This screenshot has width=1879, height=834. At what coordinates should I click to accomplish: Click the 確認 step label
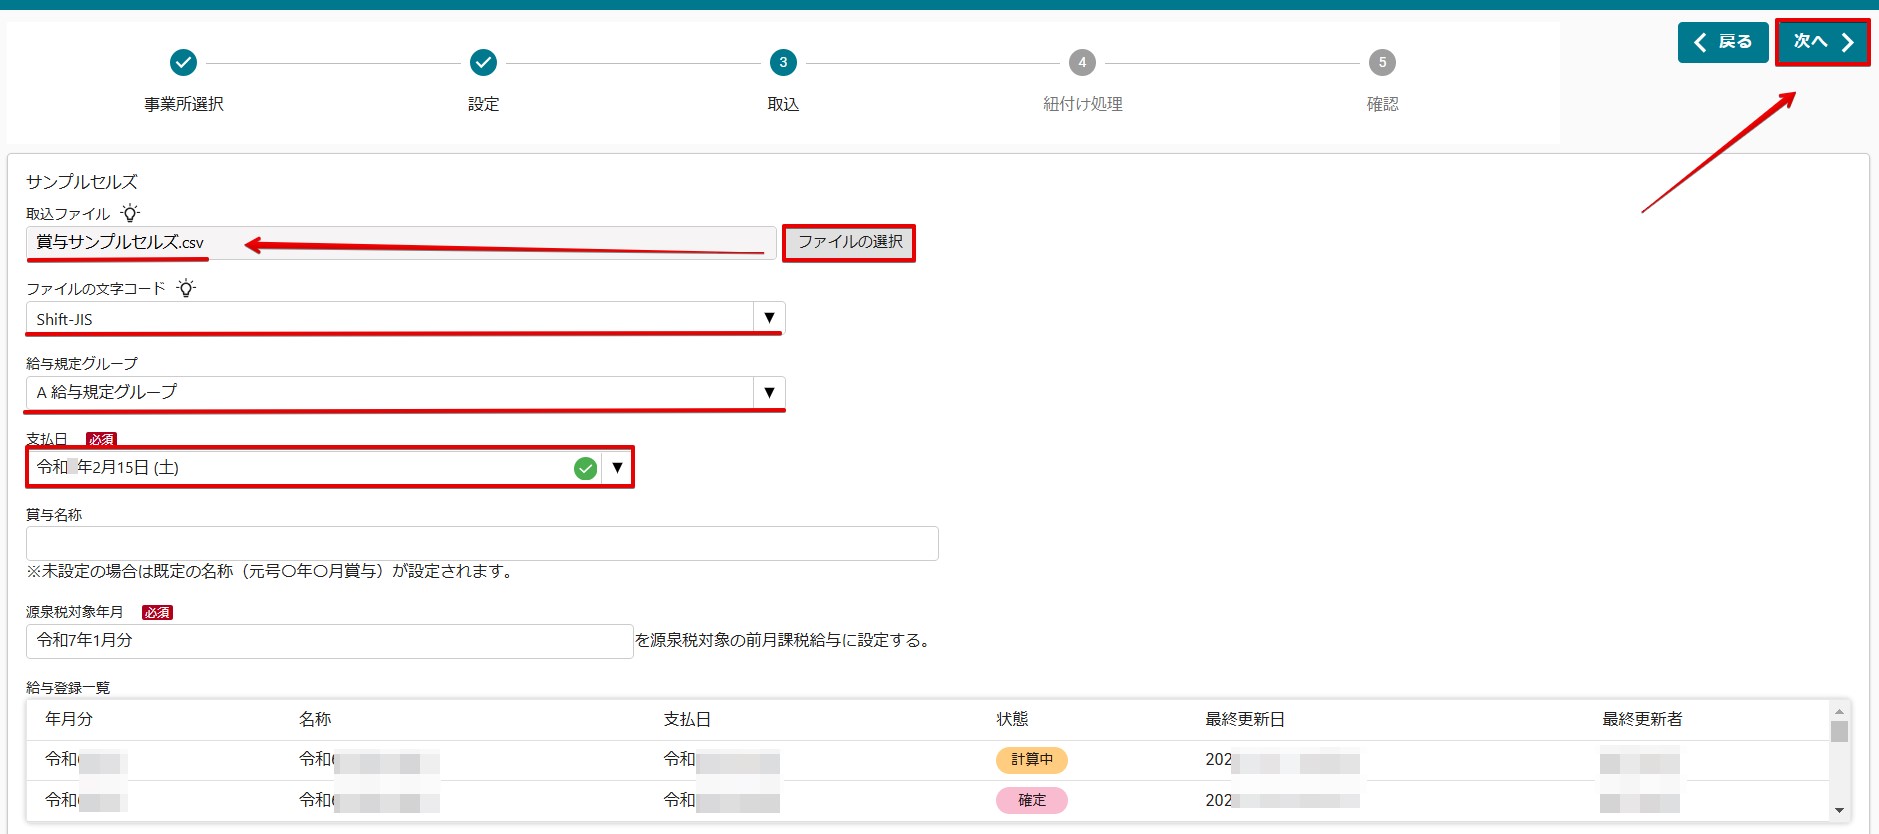point(1382,104)
